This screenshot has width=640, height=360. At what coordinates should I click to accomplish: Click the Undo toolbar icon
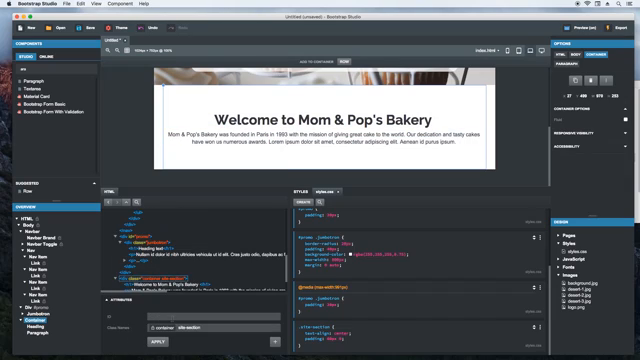(x=140, y=28)
